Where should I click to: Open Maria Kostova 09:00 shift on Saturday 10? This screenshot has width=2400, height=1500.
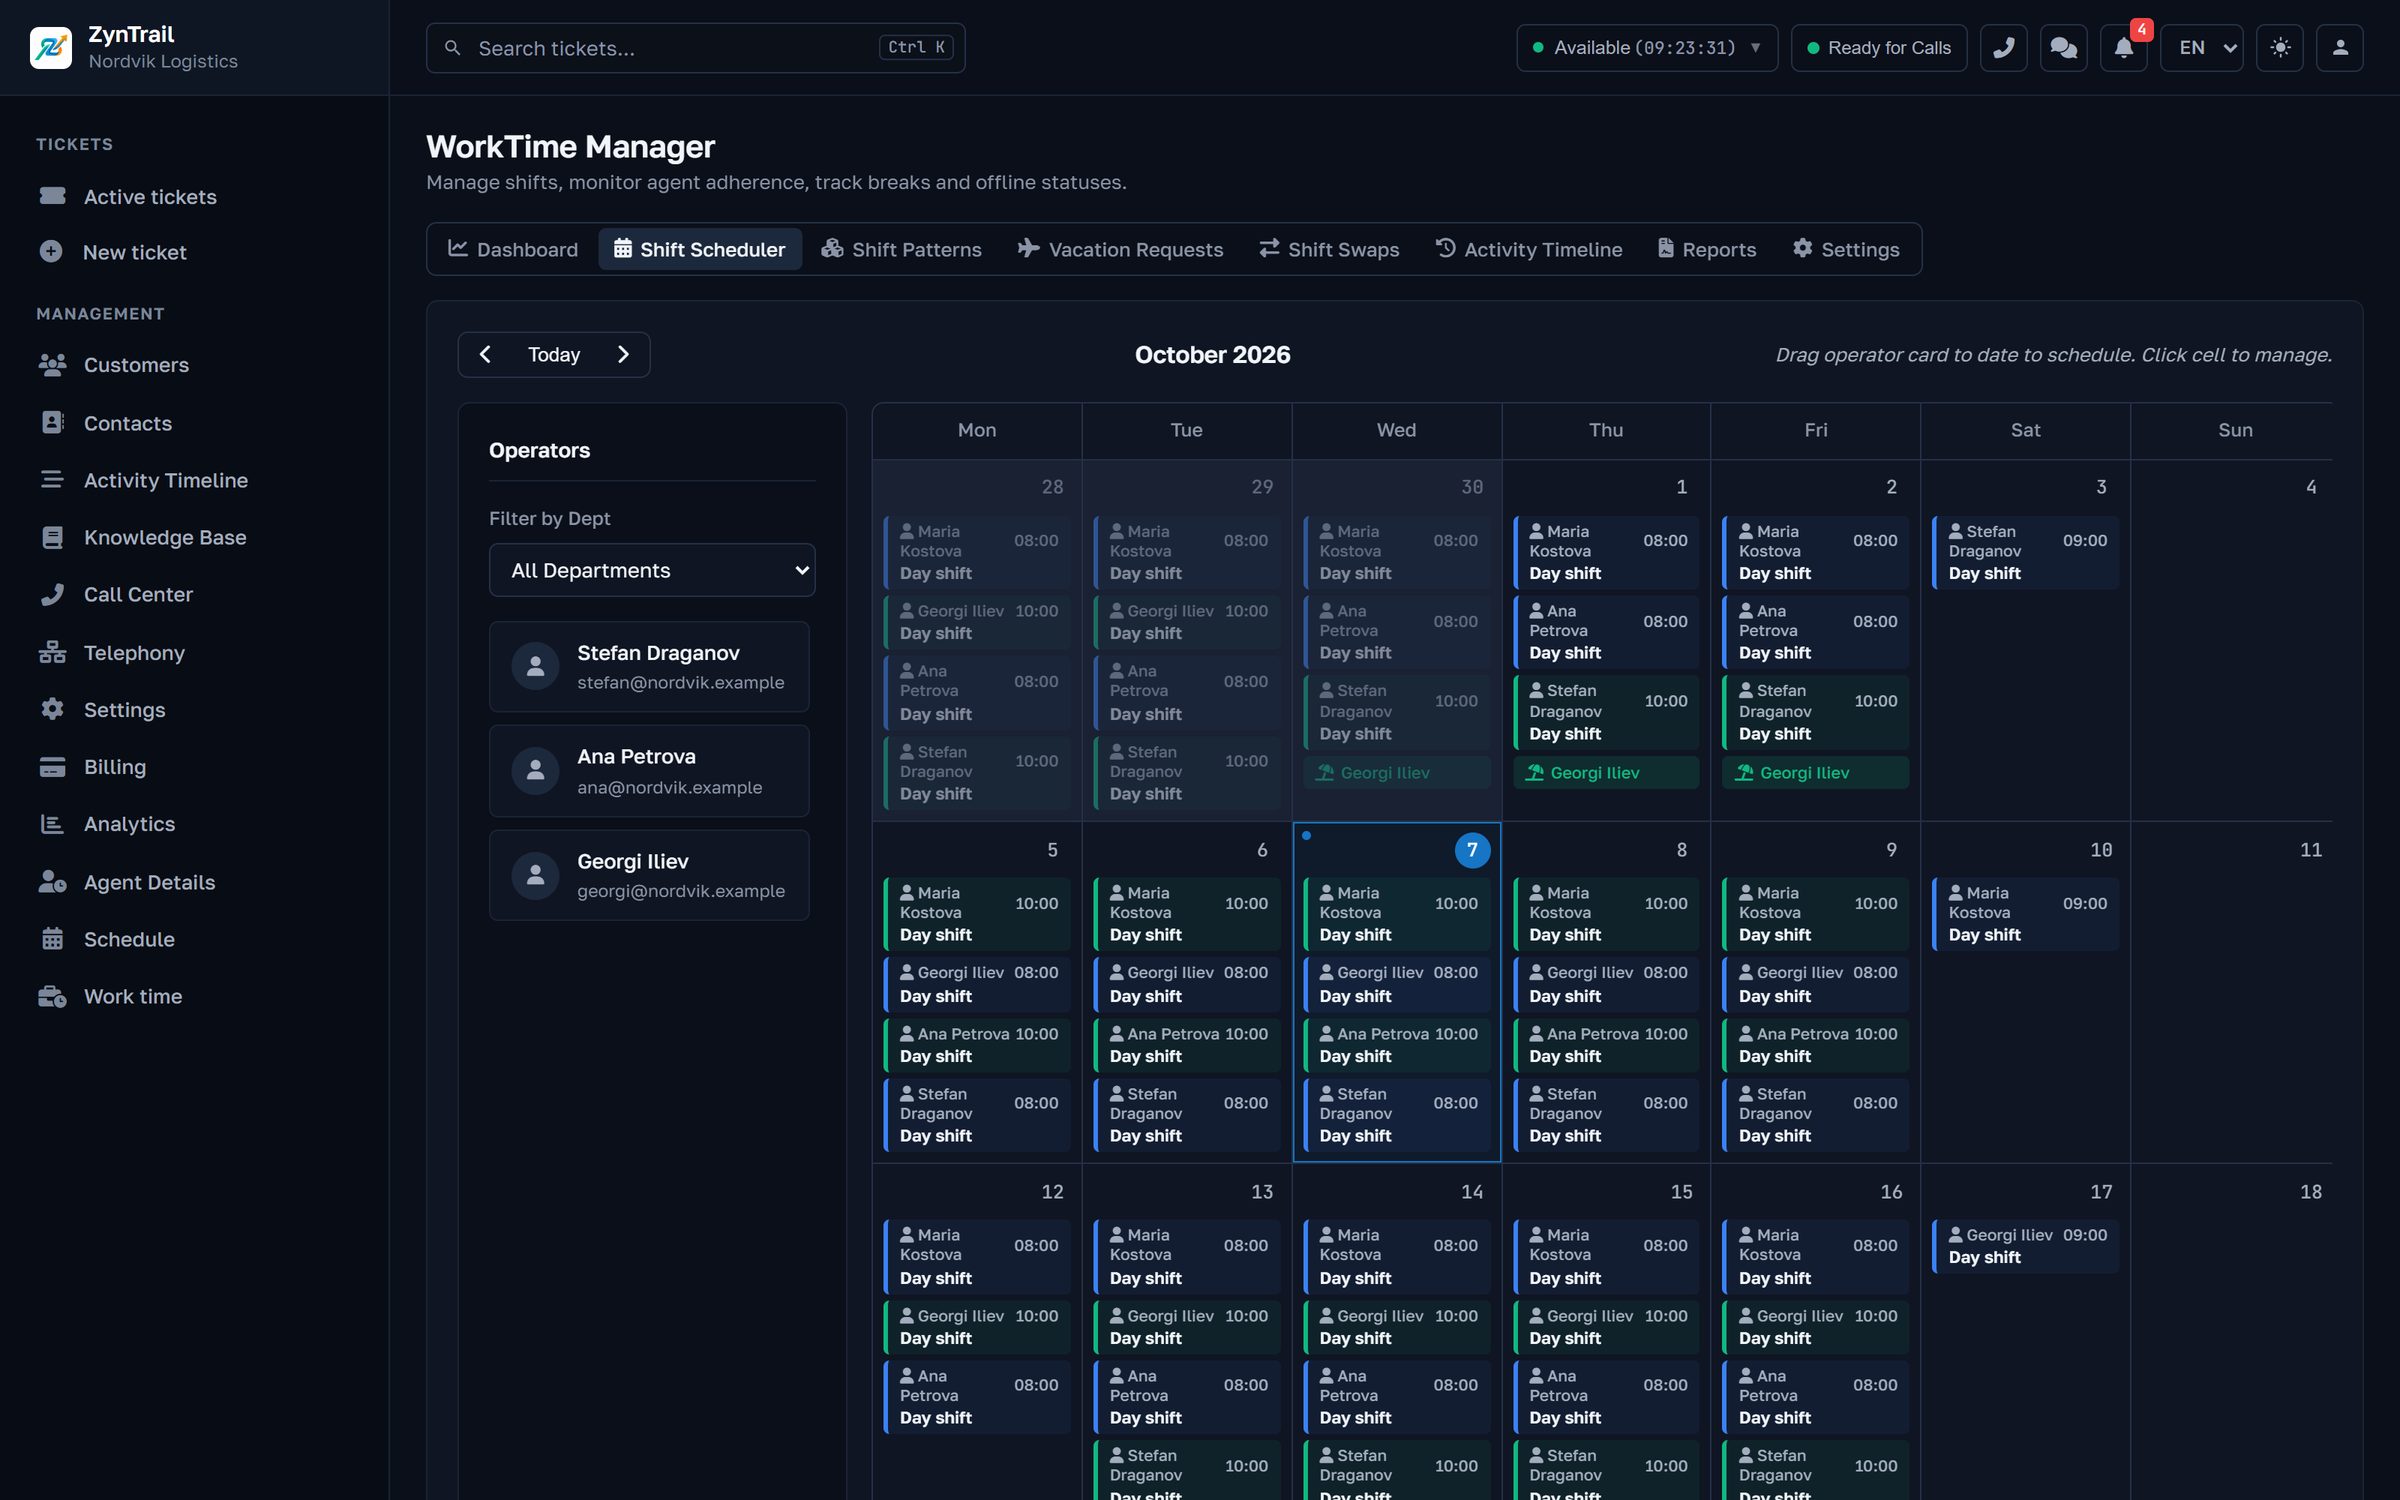[2025, 914]
